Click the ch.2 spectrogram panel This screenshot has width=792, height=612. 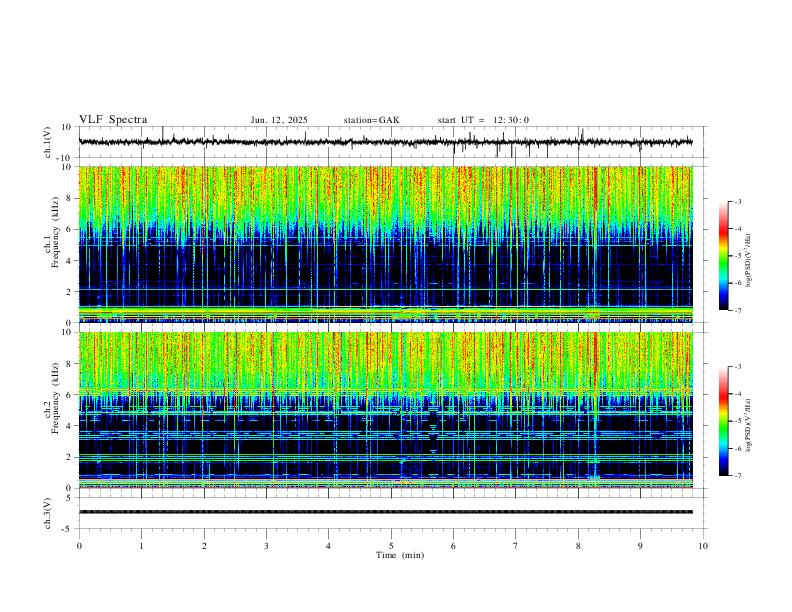pyautogui.click(x=385, y=410)
